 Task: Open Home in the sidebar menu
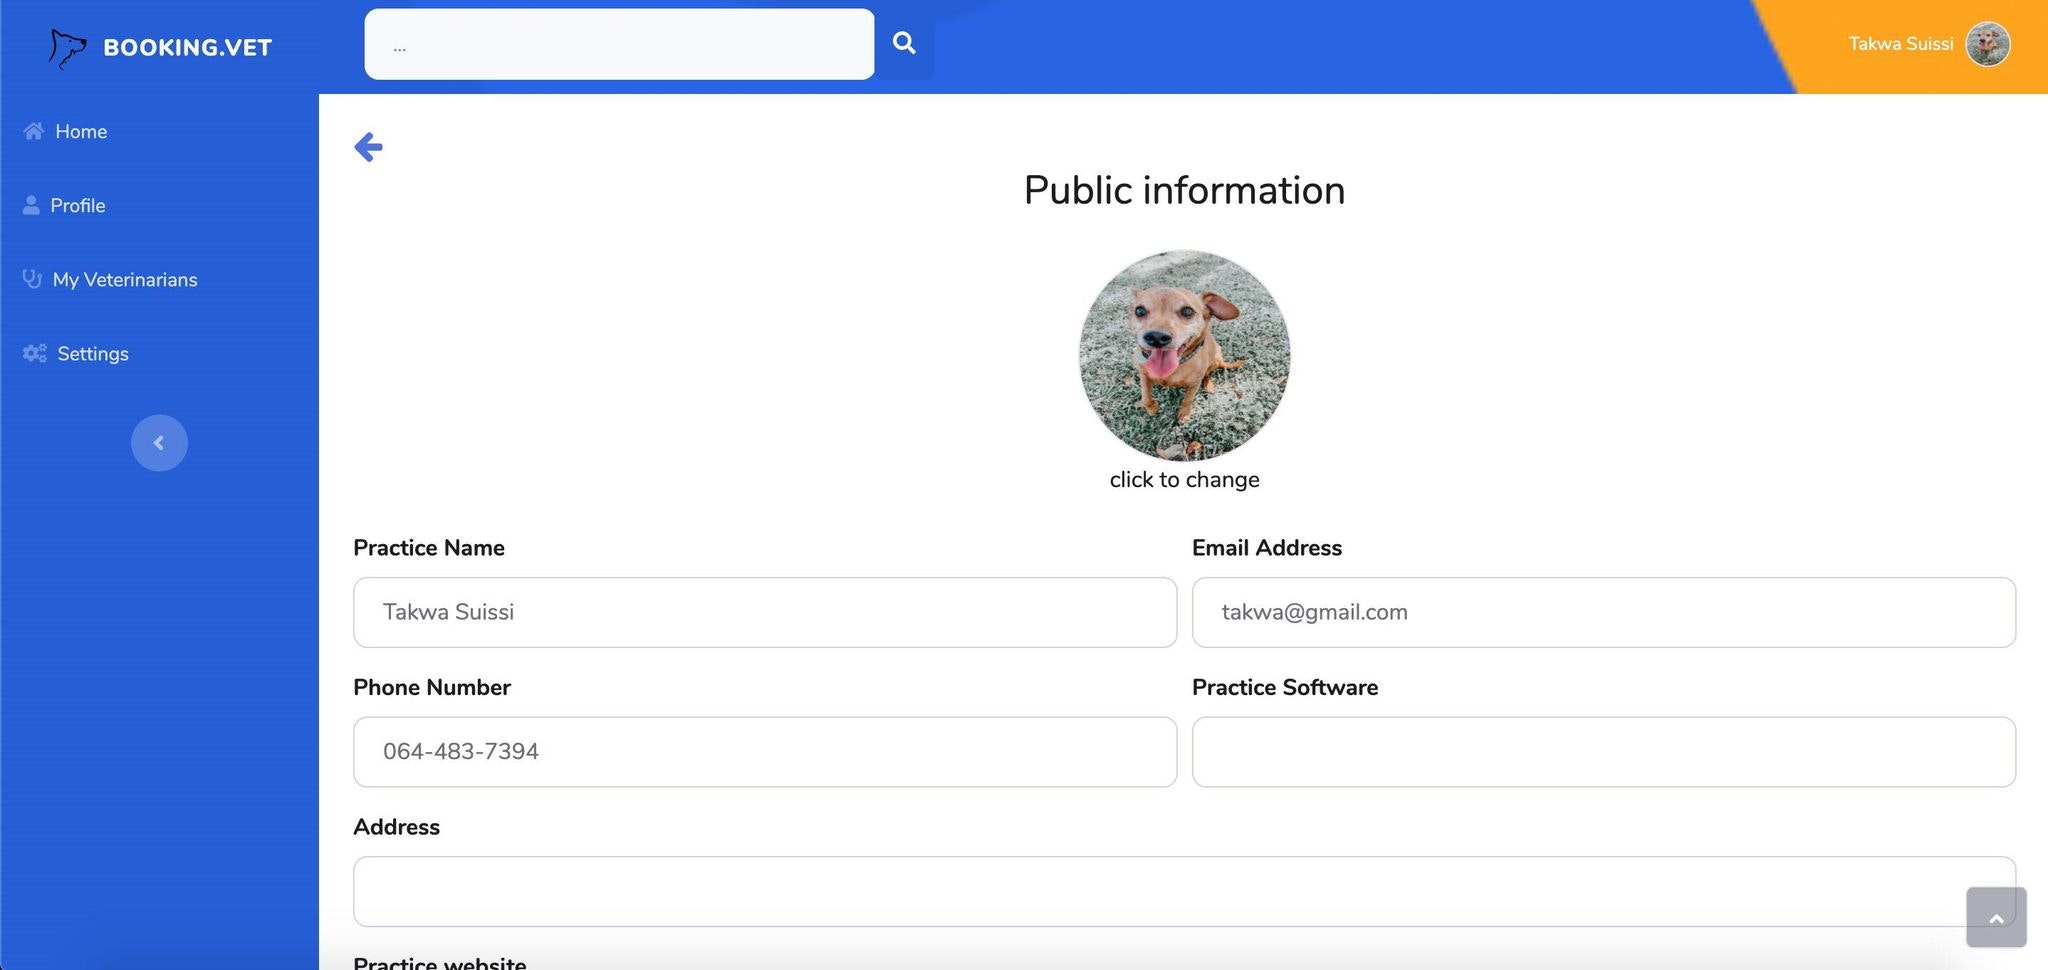pos(81,131)
